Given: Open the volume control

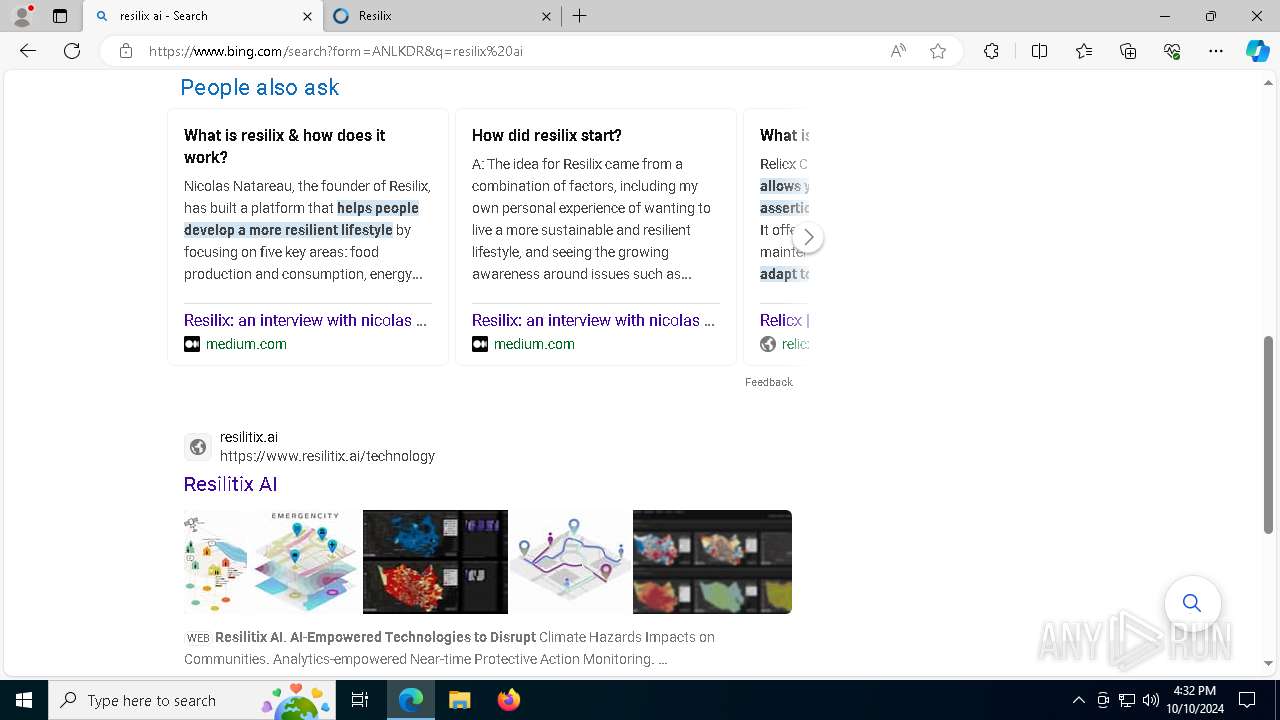Looking at the screenshot, I should coord(1151,700).
